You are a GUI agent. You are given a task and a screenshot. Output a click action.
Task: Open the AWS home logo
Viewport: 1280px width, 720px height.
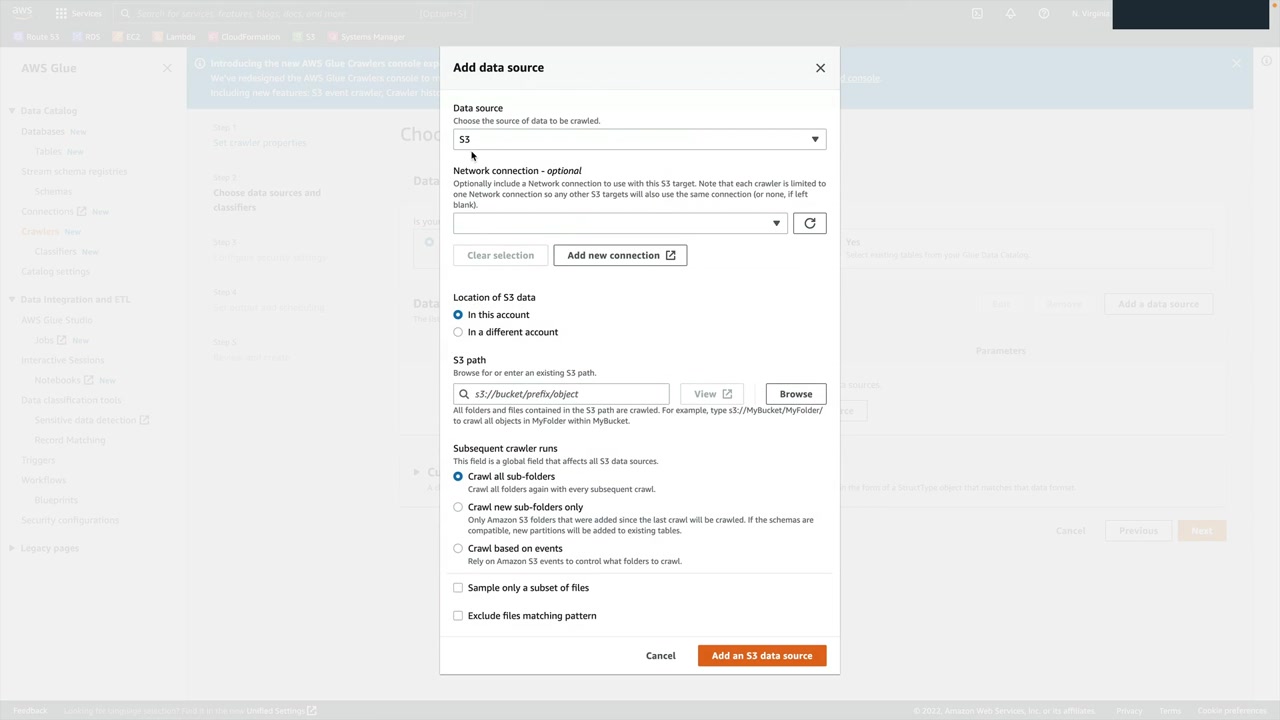pos(22,13)
